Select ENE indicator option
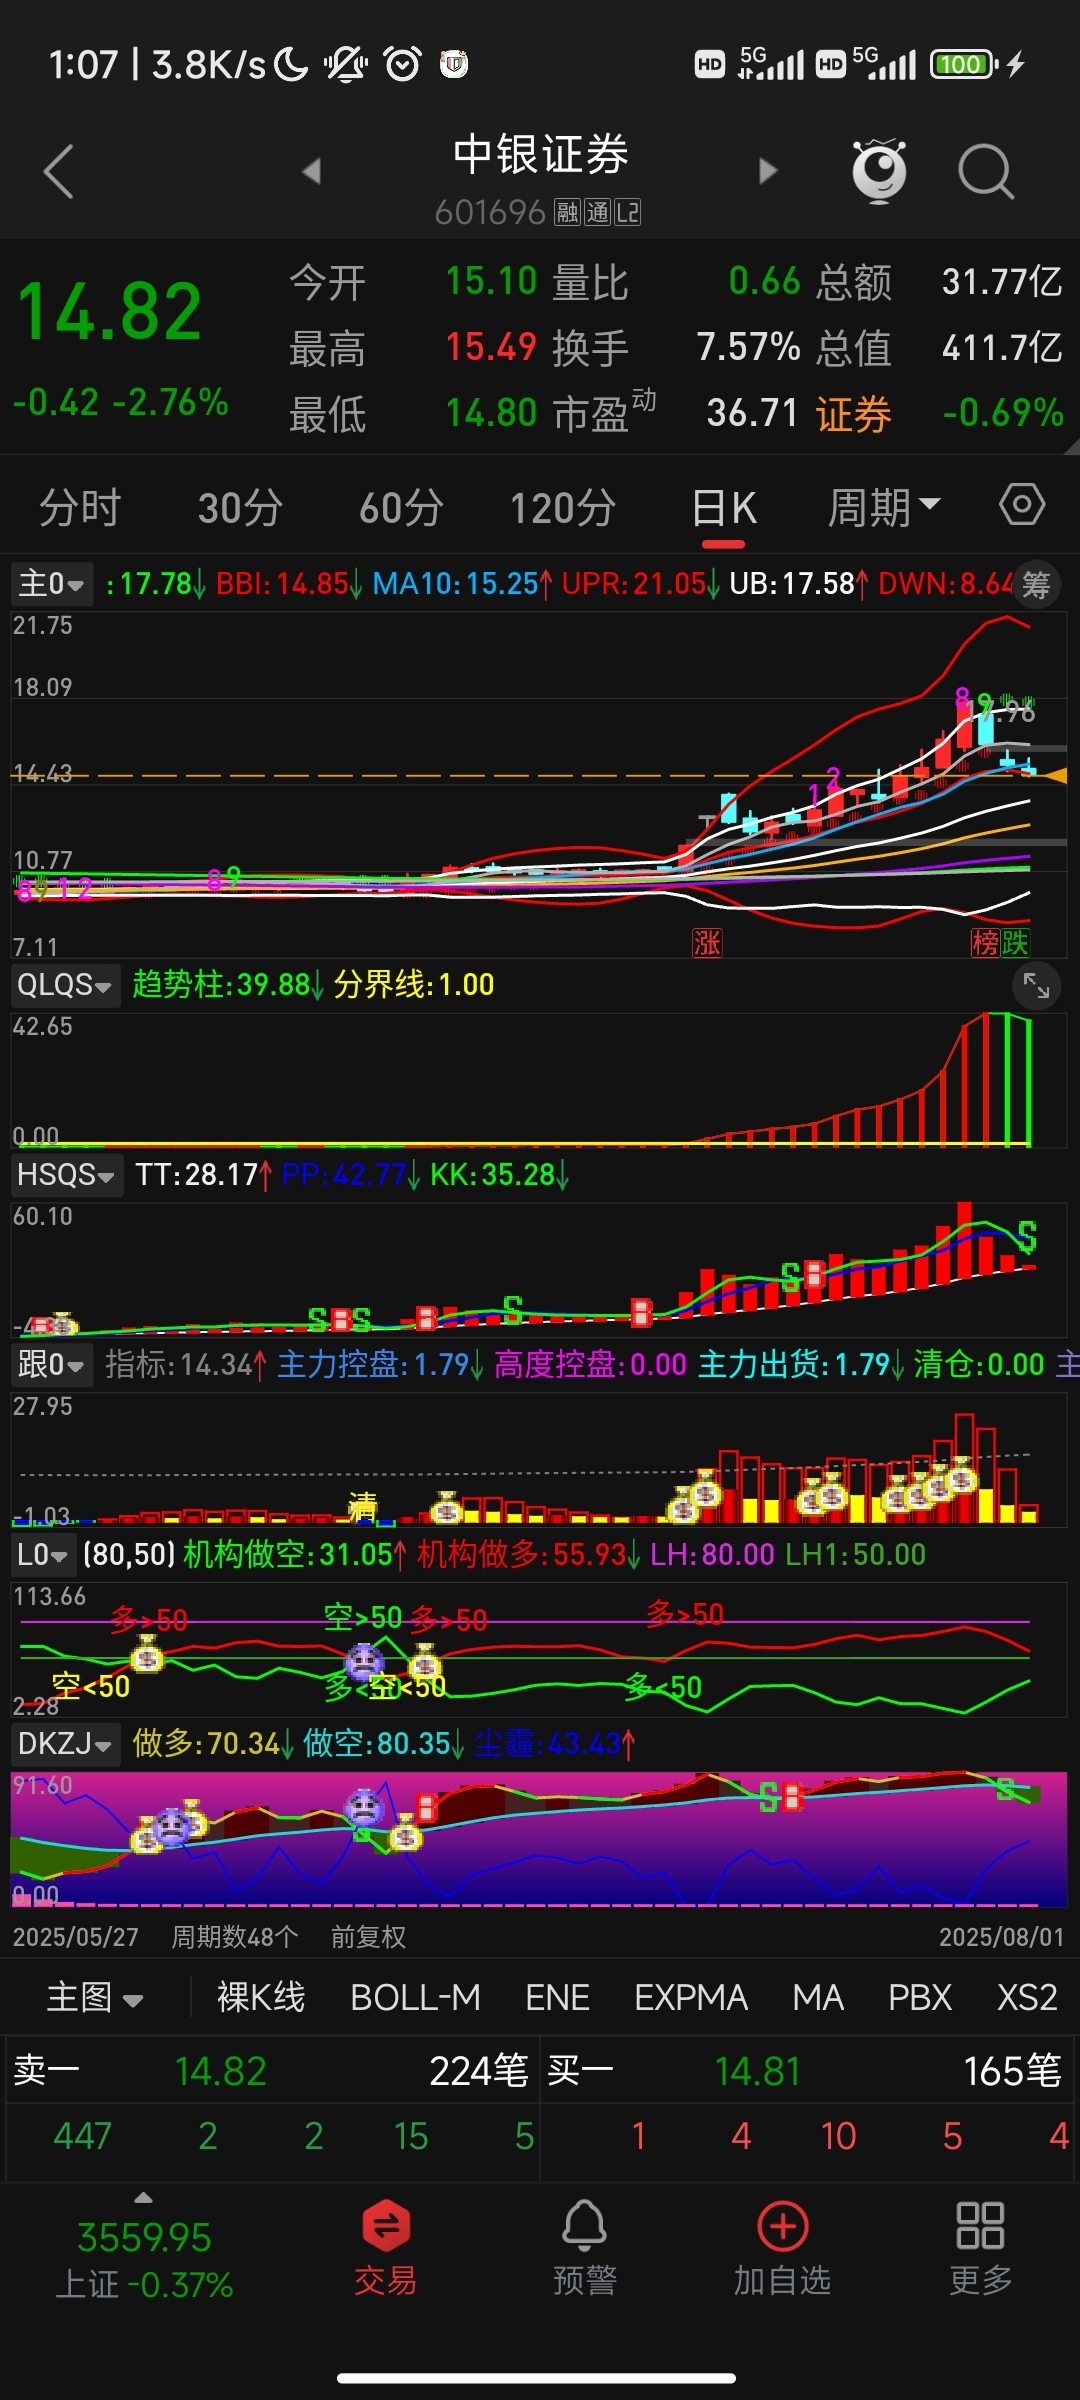The width and height of the screenshot is (1080, 2400). [557, 1997]
